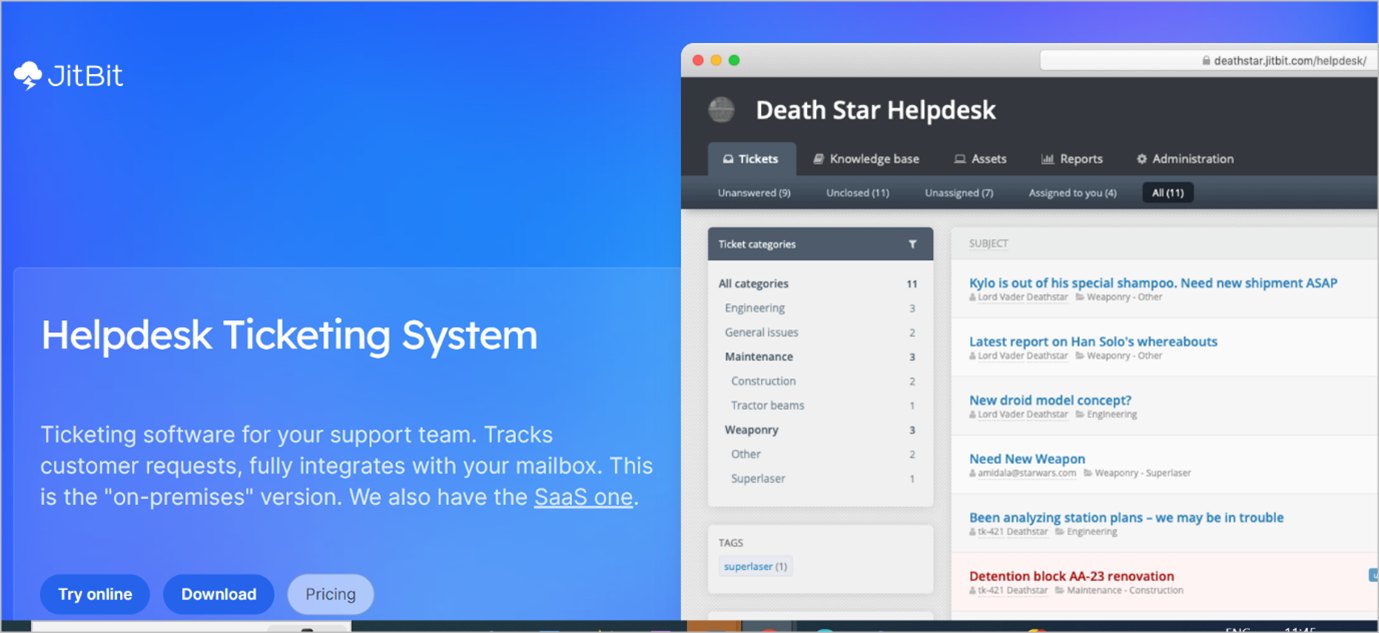Click the Death Star Helpdesk title
The height and width of the screenshot is (633, 1379).
click(876, 110)
